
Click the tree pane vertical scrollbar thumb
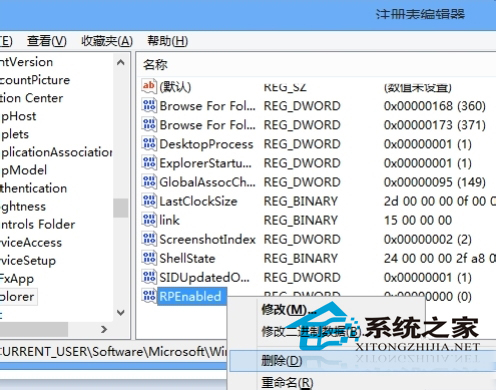[120, 208]
